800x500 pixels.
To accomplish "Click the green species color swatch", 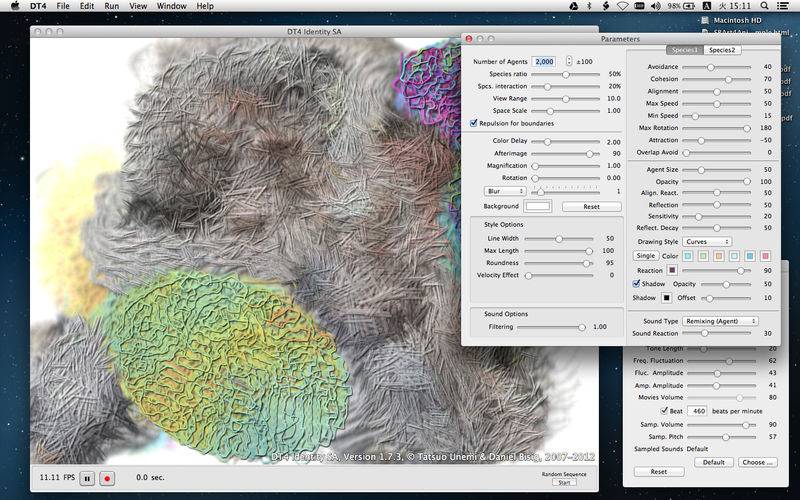I will click(x=703, y=256).
